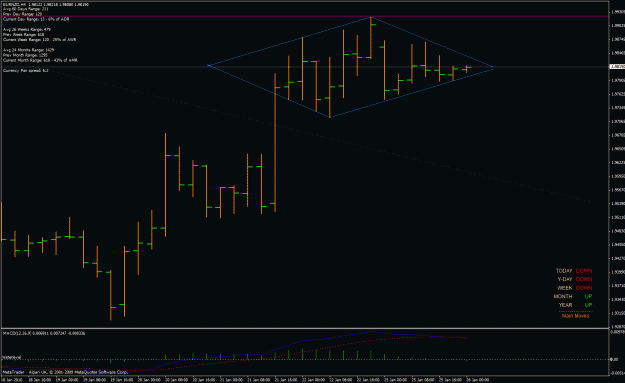Image resolution: width=625 pixels, height=383 pixels.
Task: Click the Current Day Range text line
Action: [x=36, y=19]
